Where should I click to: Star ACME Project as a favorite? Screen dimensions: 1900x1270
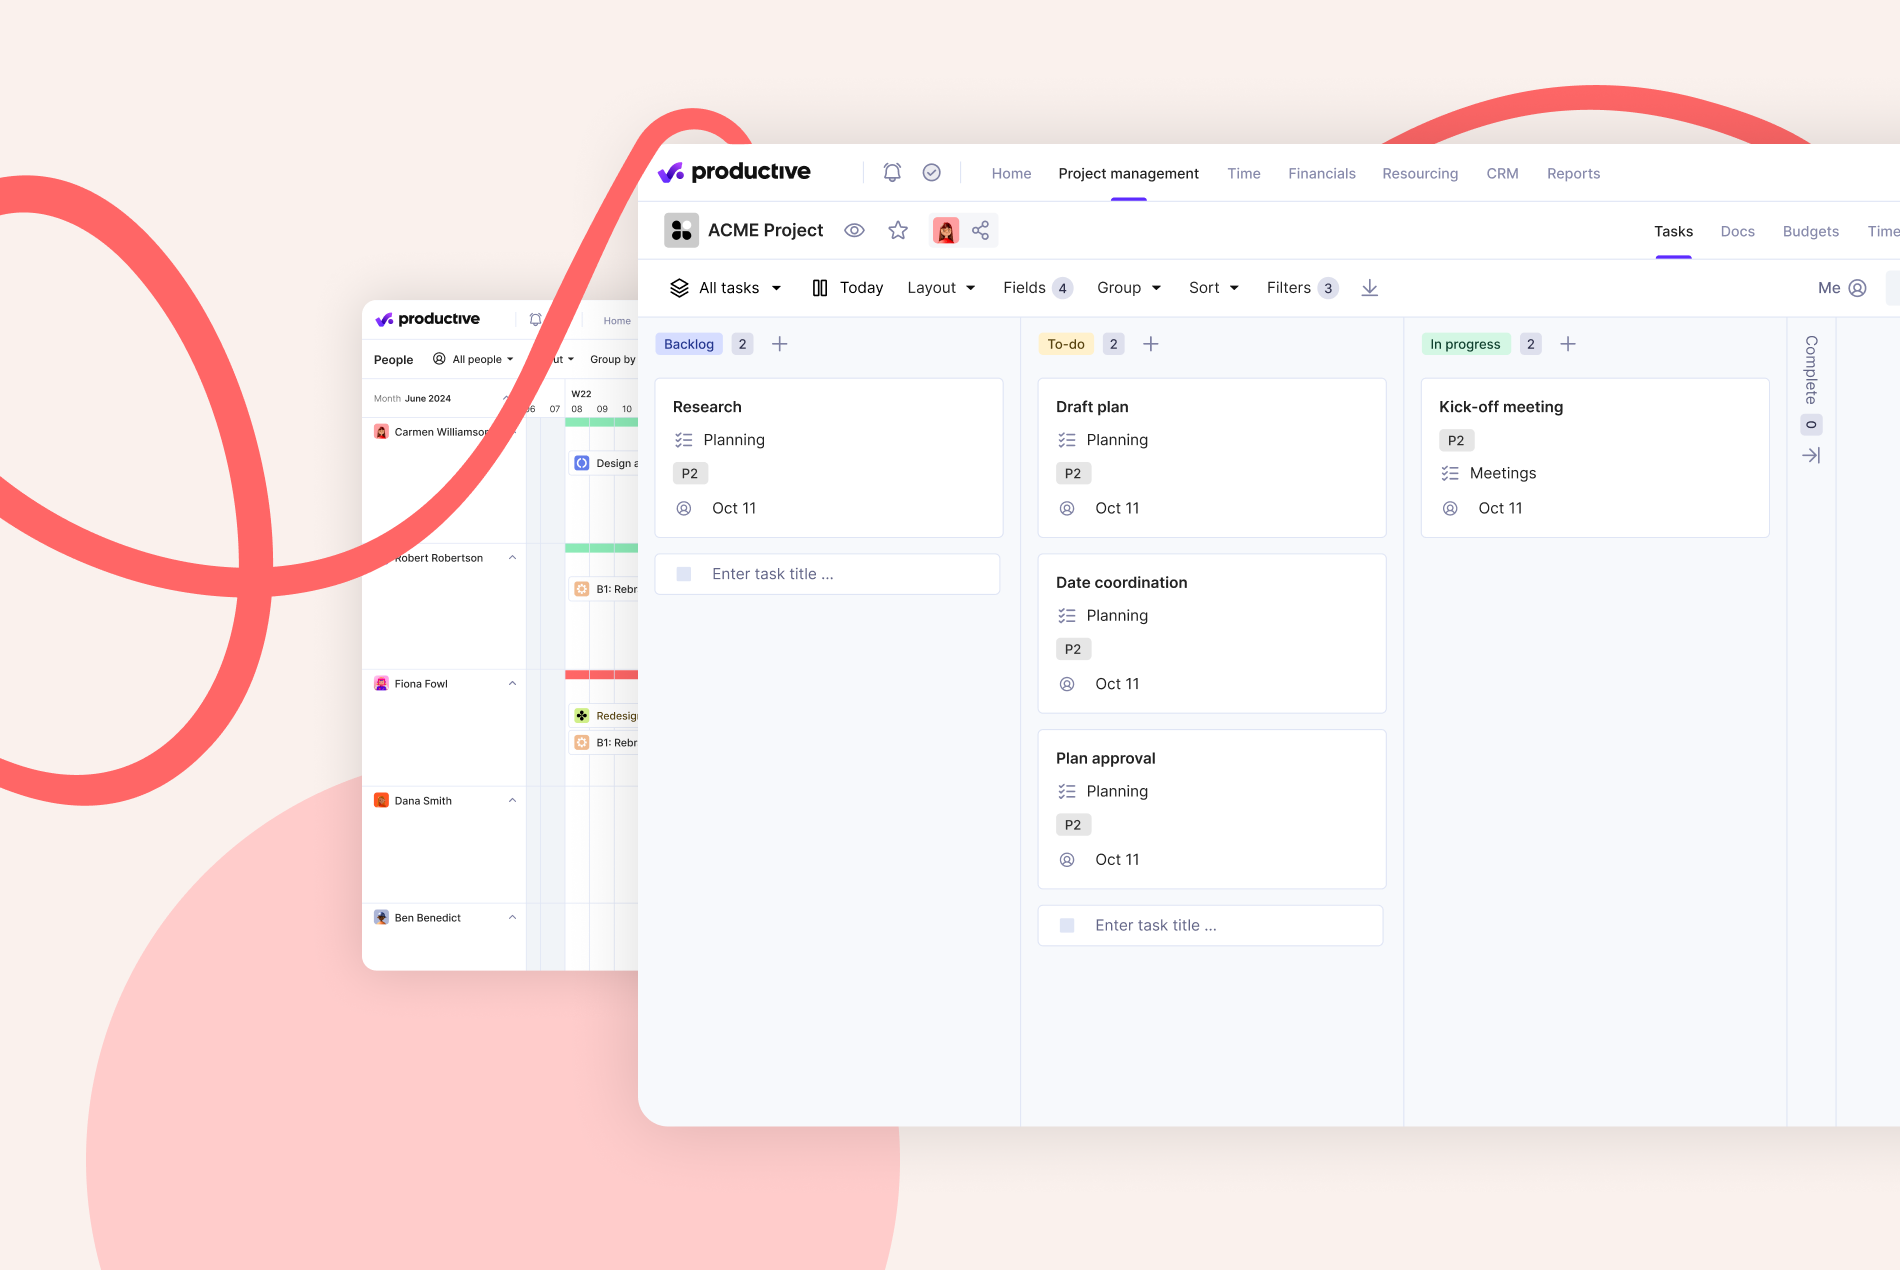pyautogui.click(x=897, y=230)
